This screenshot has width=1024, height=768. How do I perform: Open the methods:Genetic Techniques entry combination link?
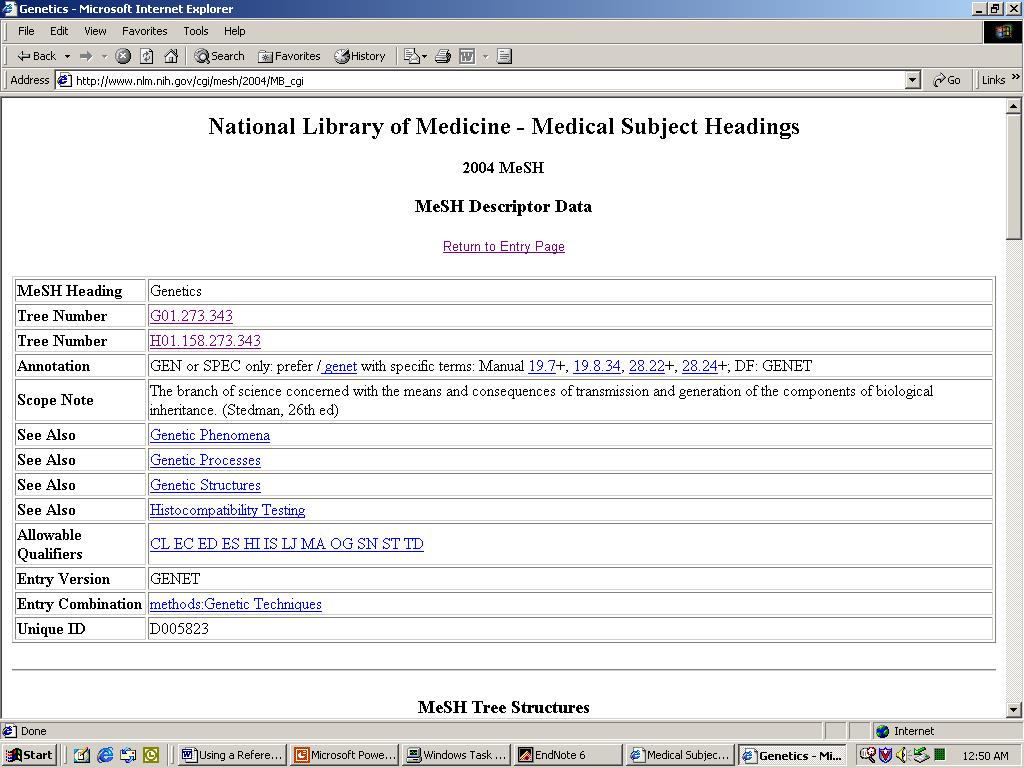(236, 604)
